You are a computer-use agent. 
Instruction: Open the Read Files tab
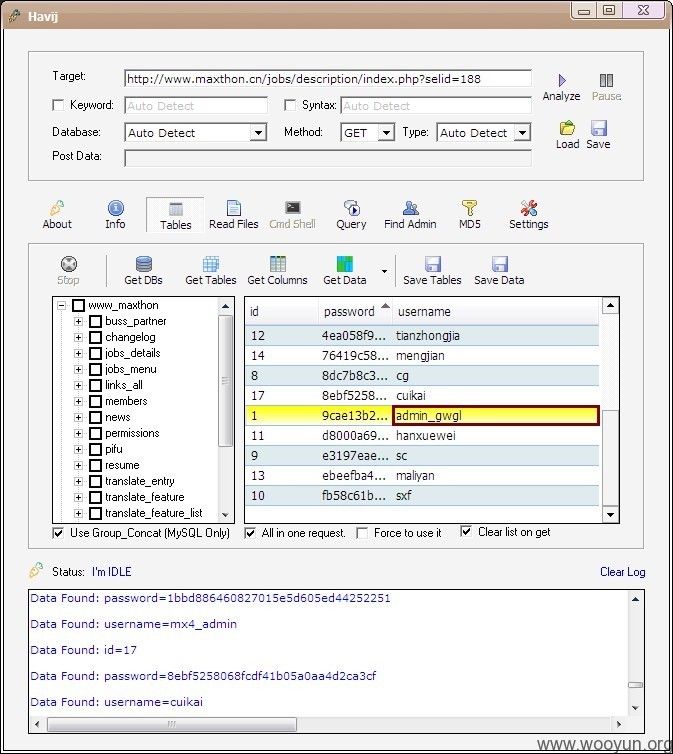tap(234, 215)
